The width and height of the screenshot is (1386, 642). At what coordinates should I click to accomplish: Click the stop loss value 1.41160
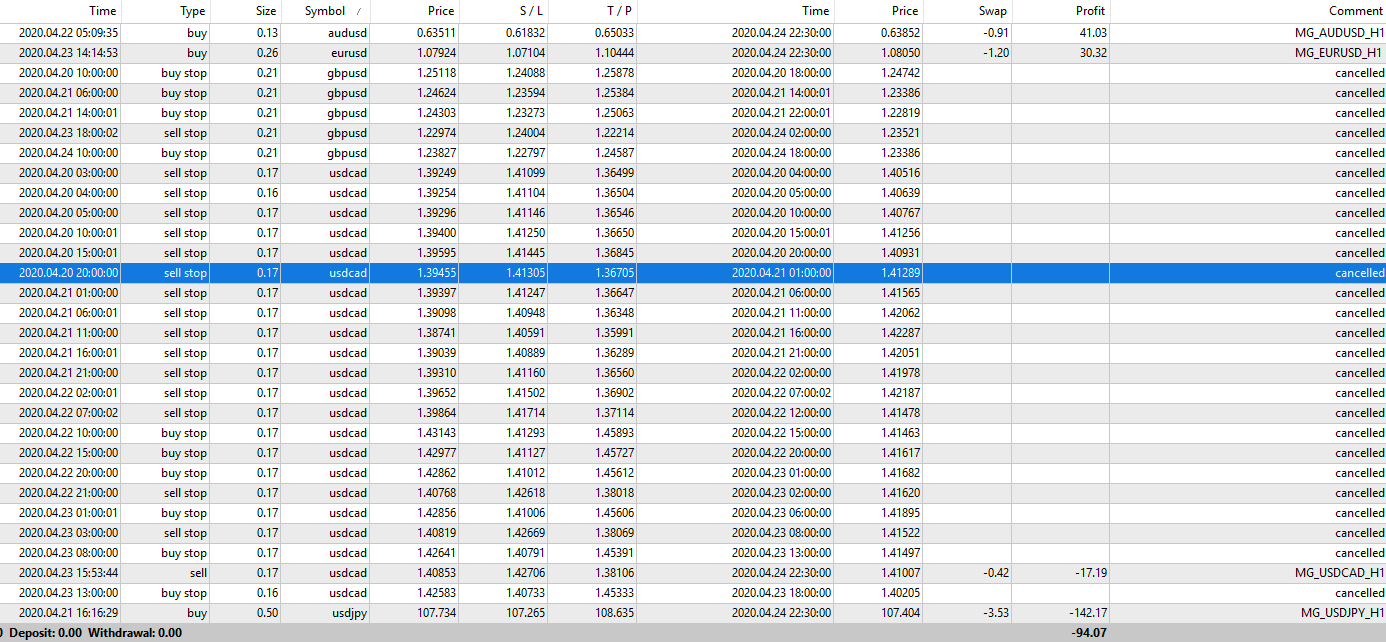[525, 373]
